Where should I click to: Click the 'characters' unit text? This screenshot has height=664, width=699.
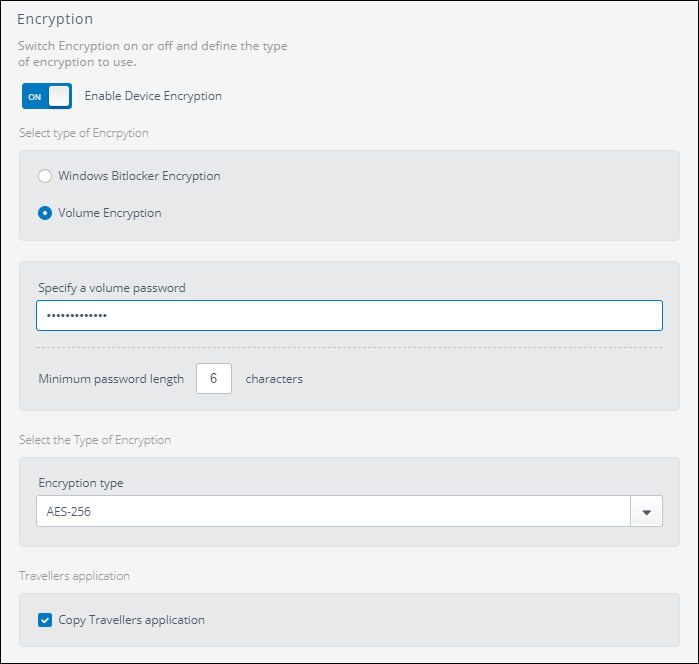click(x=274, y=379)
